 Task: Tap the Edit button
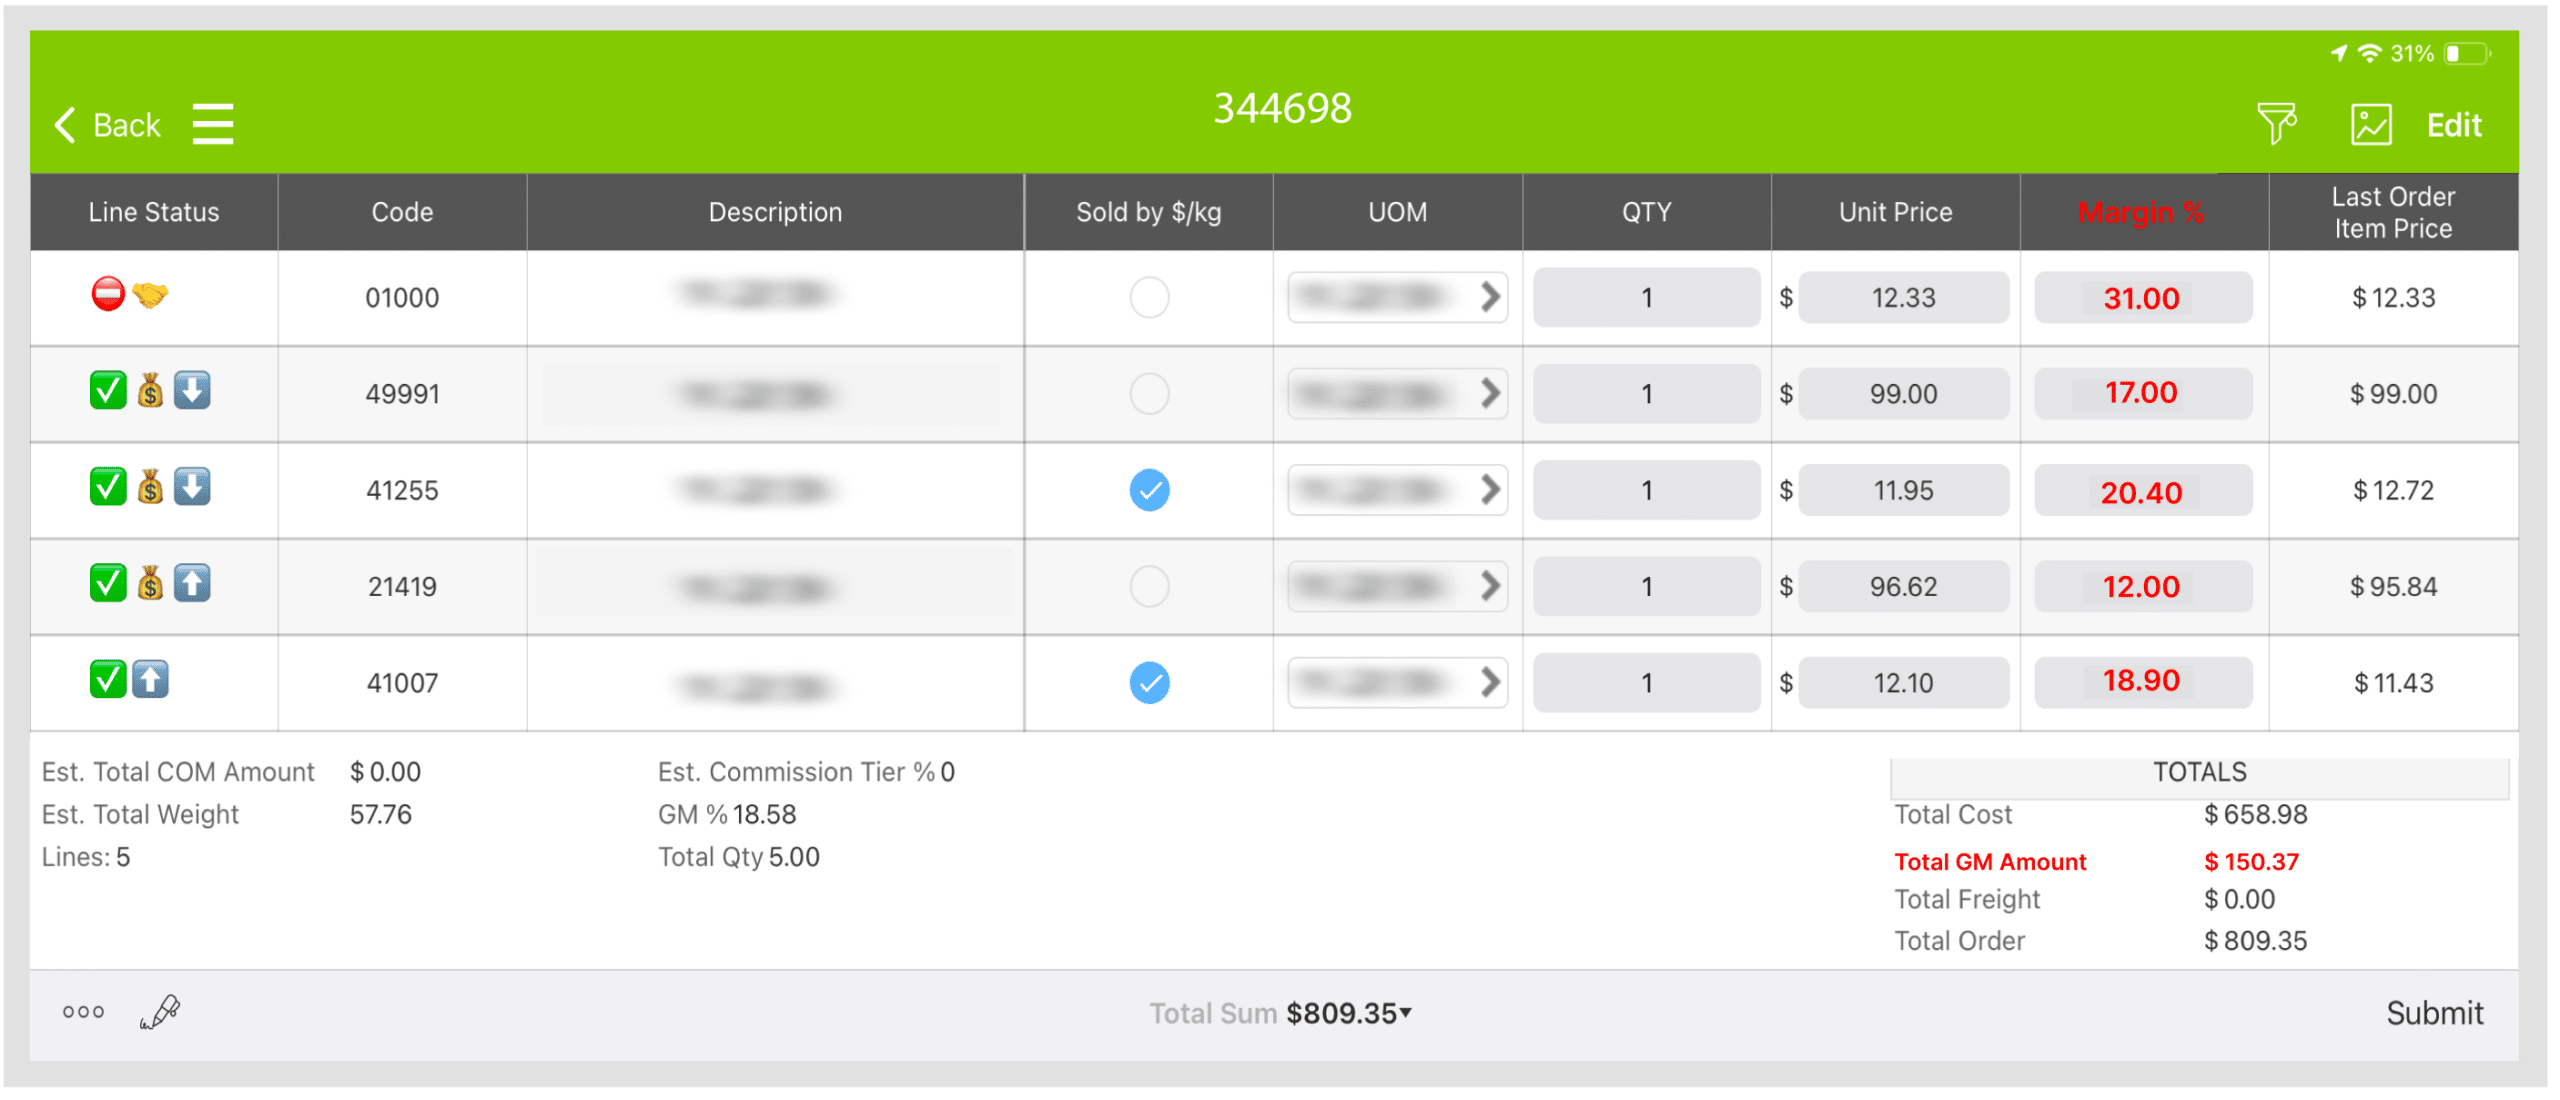(x=2454, y=125)
